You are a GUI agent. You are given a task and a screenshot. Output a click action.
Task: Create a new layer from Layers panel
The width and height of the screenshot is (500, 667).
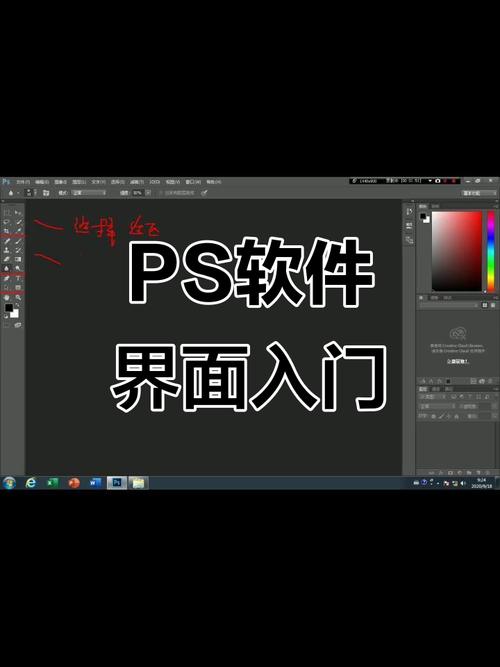(478, 472)
